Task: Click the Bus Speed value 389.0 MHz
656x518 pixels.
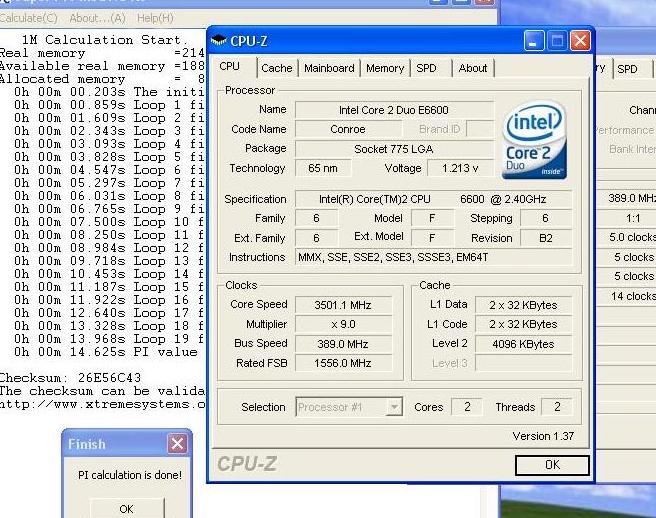Action: [343, 344]
